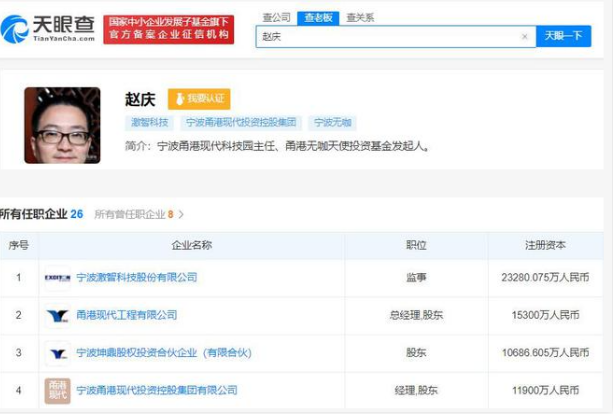The width and height of the screenshot is (613, 414).
Task: Switch to the 查公司 tab
Action: pos(276,18)
